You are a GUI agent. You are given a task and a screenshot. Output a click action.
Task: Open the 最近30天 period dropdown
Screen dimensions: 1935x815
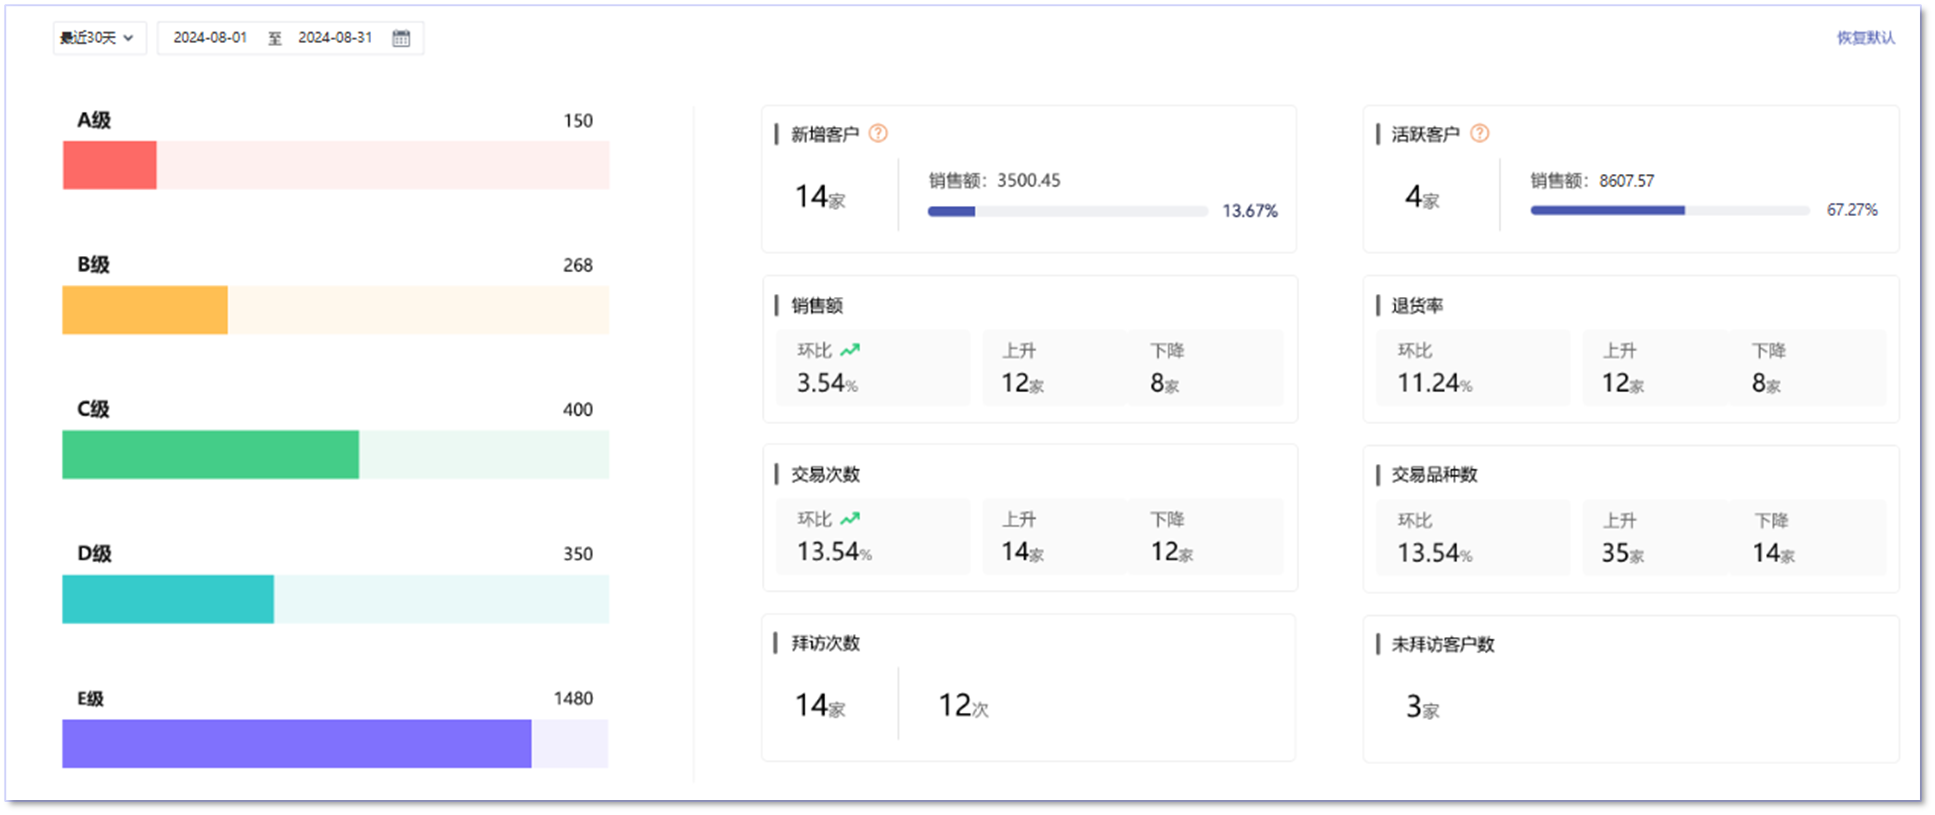tap(98, 38)
